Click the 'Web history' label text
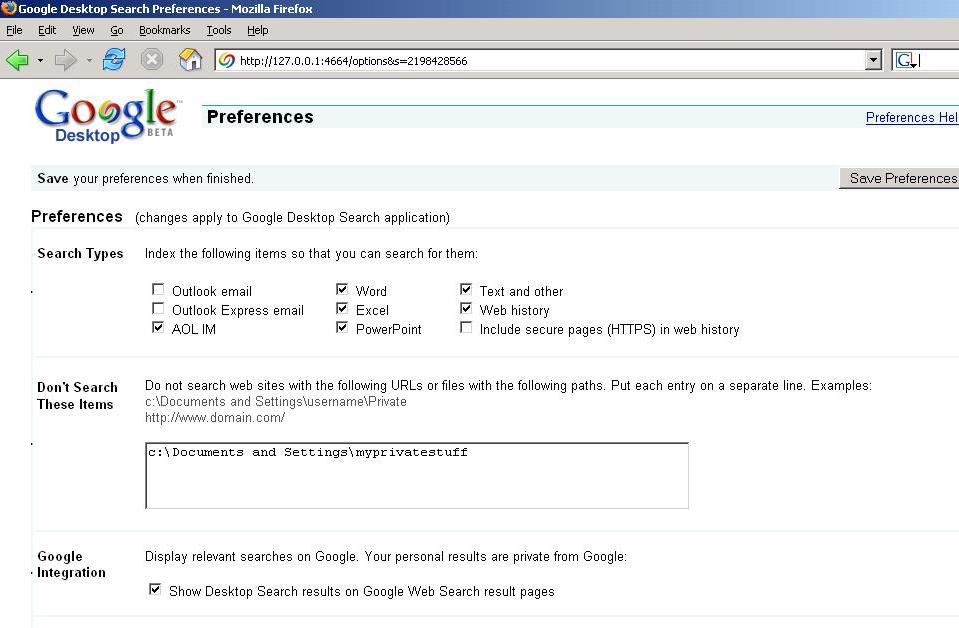This screenshot has width=959, height=628. pos(515,311)
